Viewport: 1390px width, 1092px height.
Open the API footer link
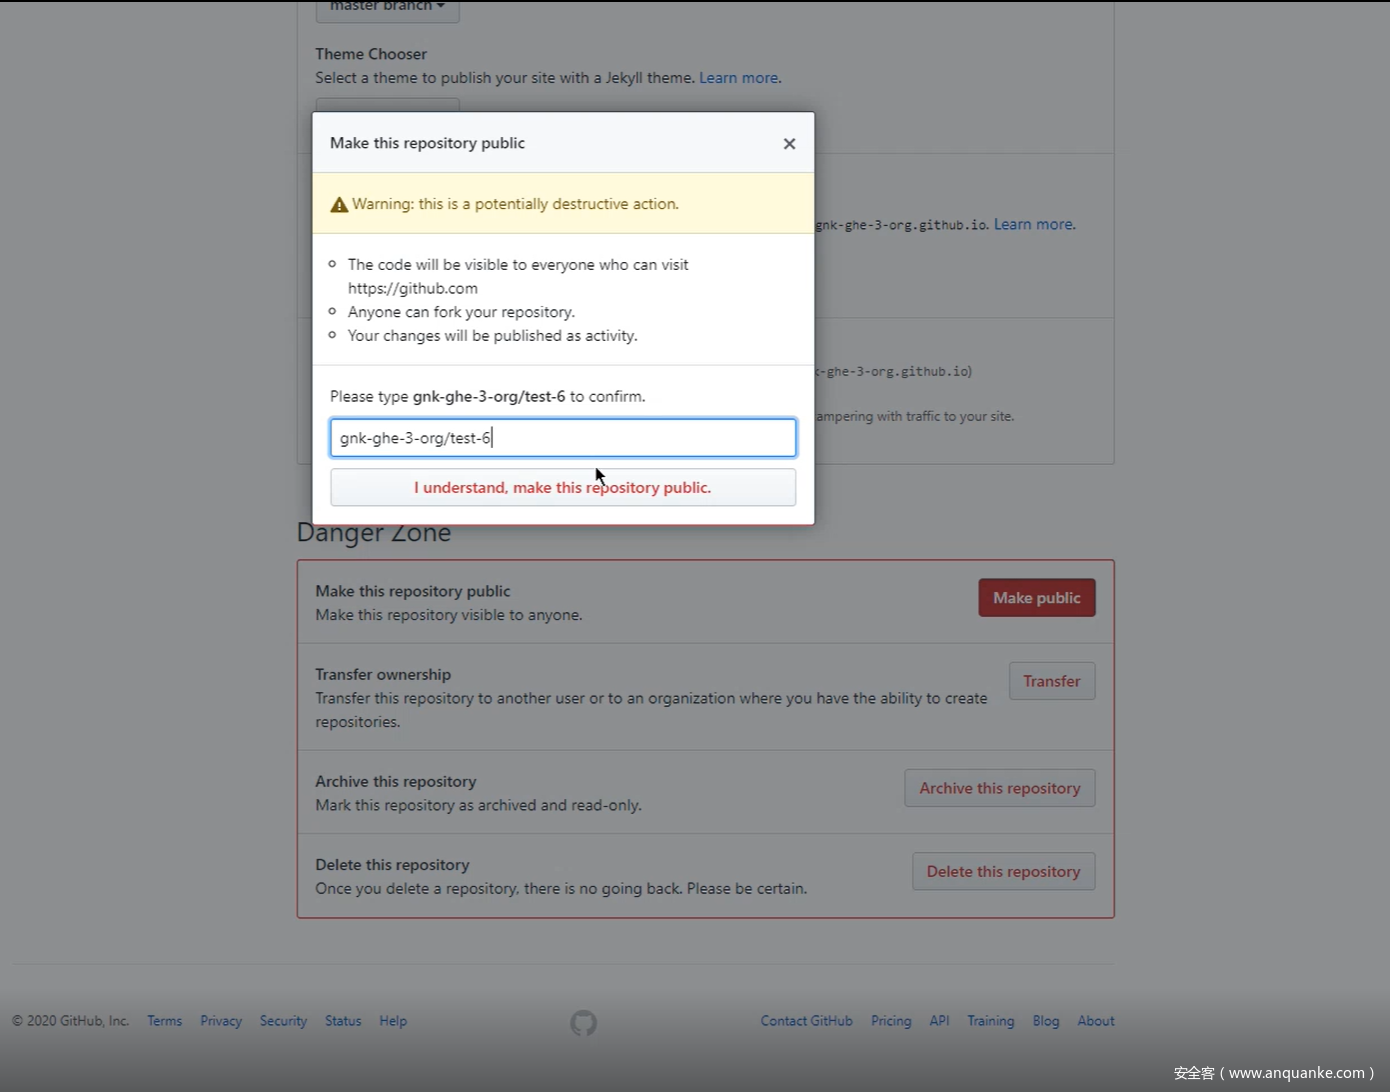point(939,1021)
